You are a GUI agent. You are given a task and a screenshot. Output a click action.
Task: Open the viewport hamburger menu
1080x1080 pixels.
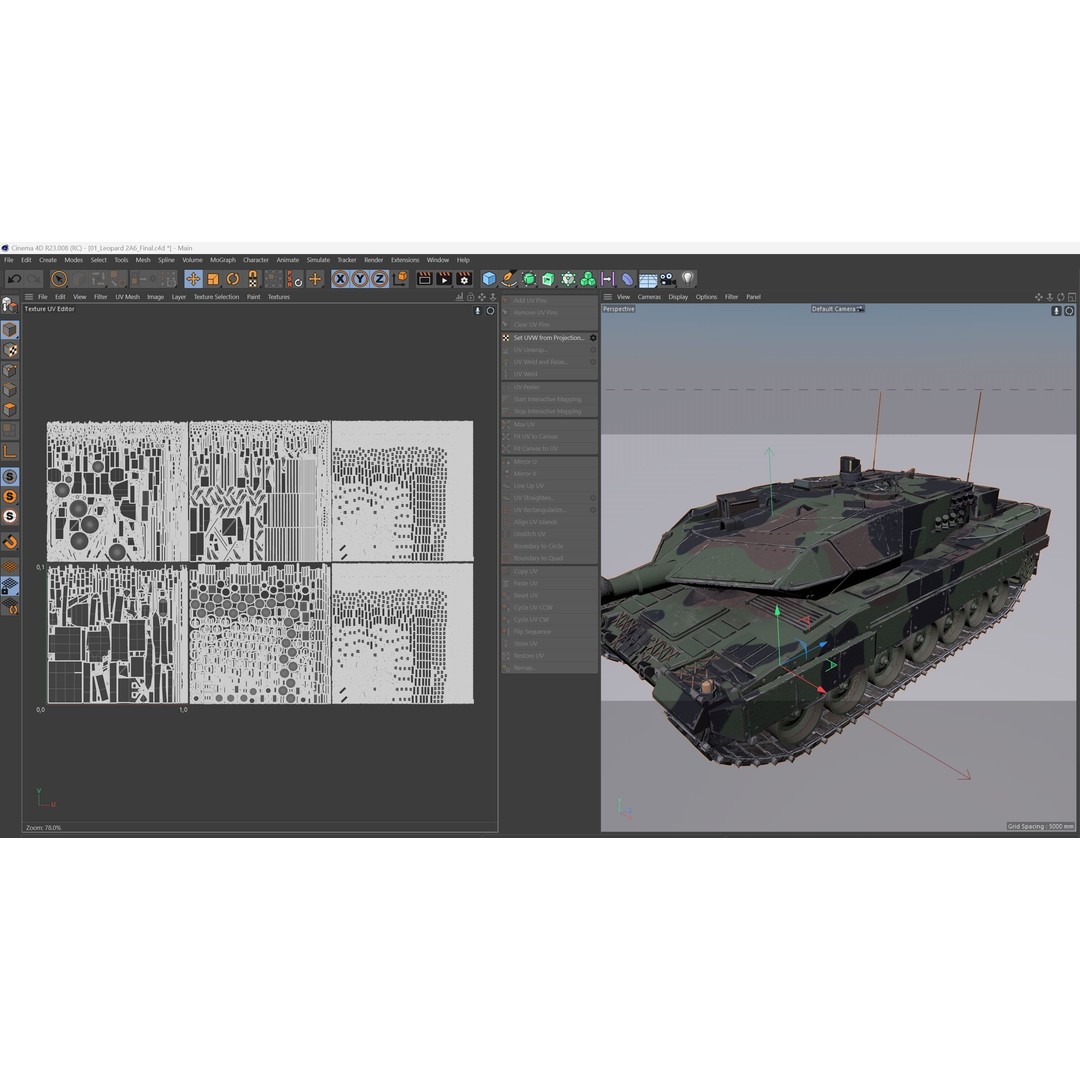[607, 296]
